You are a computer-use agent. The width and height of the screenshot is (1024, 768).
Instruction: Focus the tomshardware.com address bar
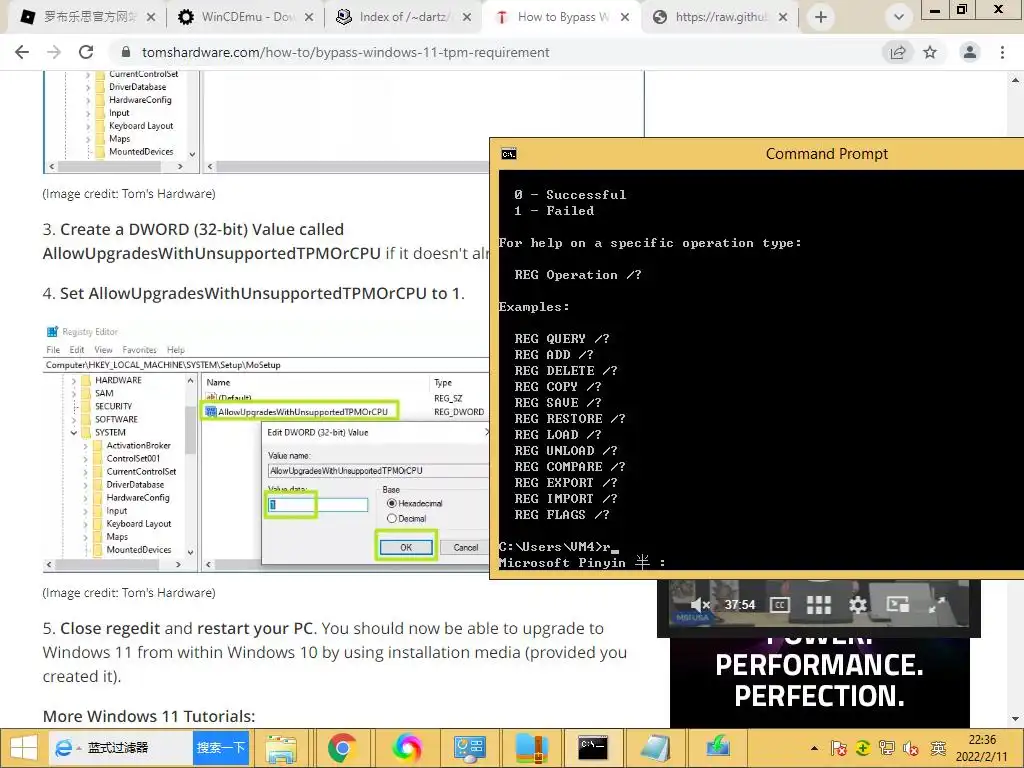pyautogui.click(x=496, y=52)
